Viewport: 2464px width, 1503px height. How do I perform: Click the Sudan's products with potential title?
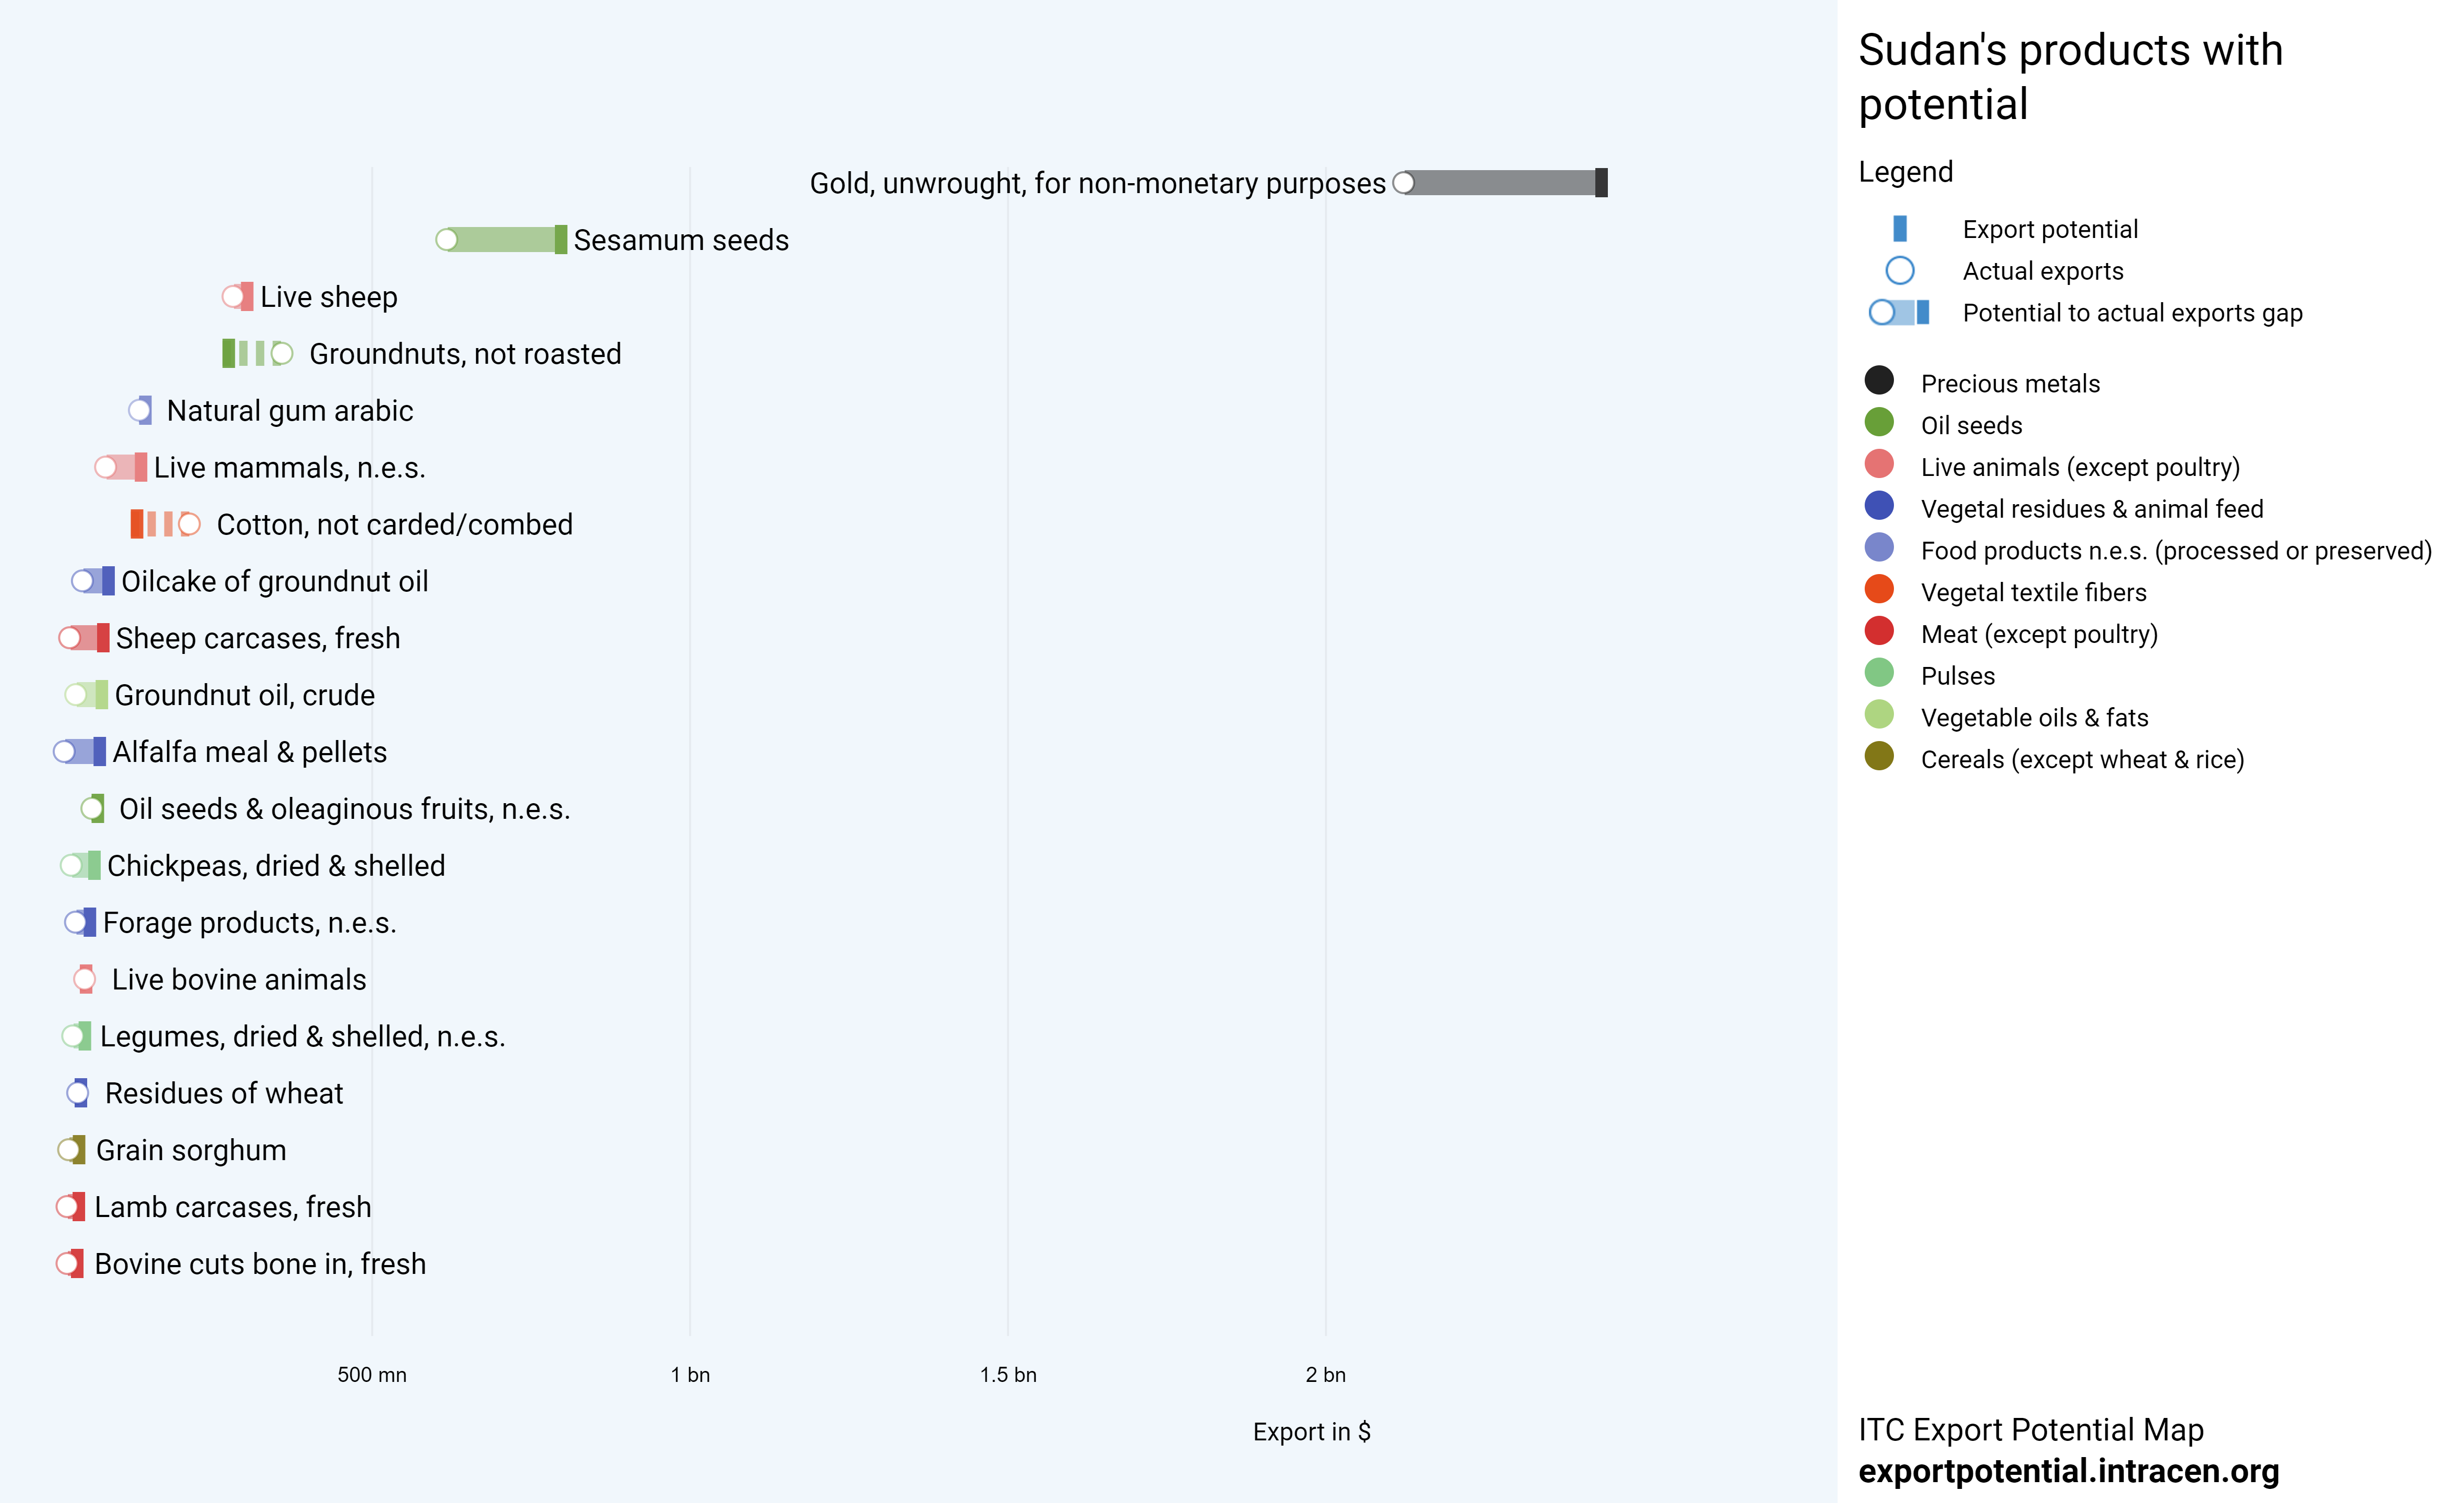click(2070, 77)
